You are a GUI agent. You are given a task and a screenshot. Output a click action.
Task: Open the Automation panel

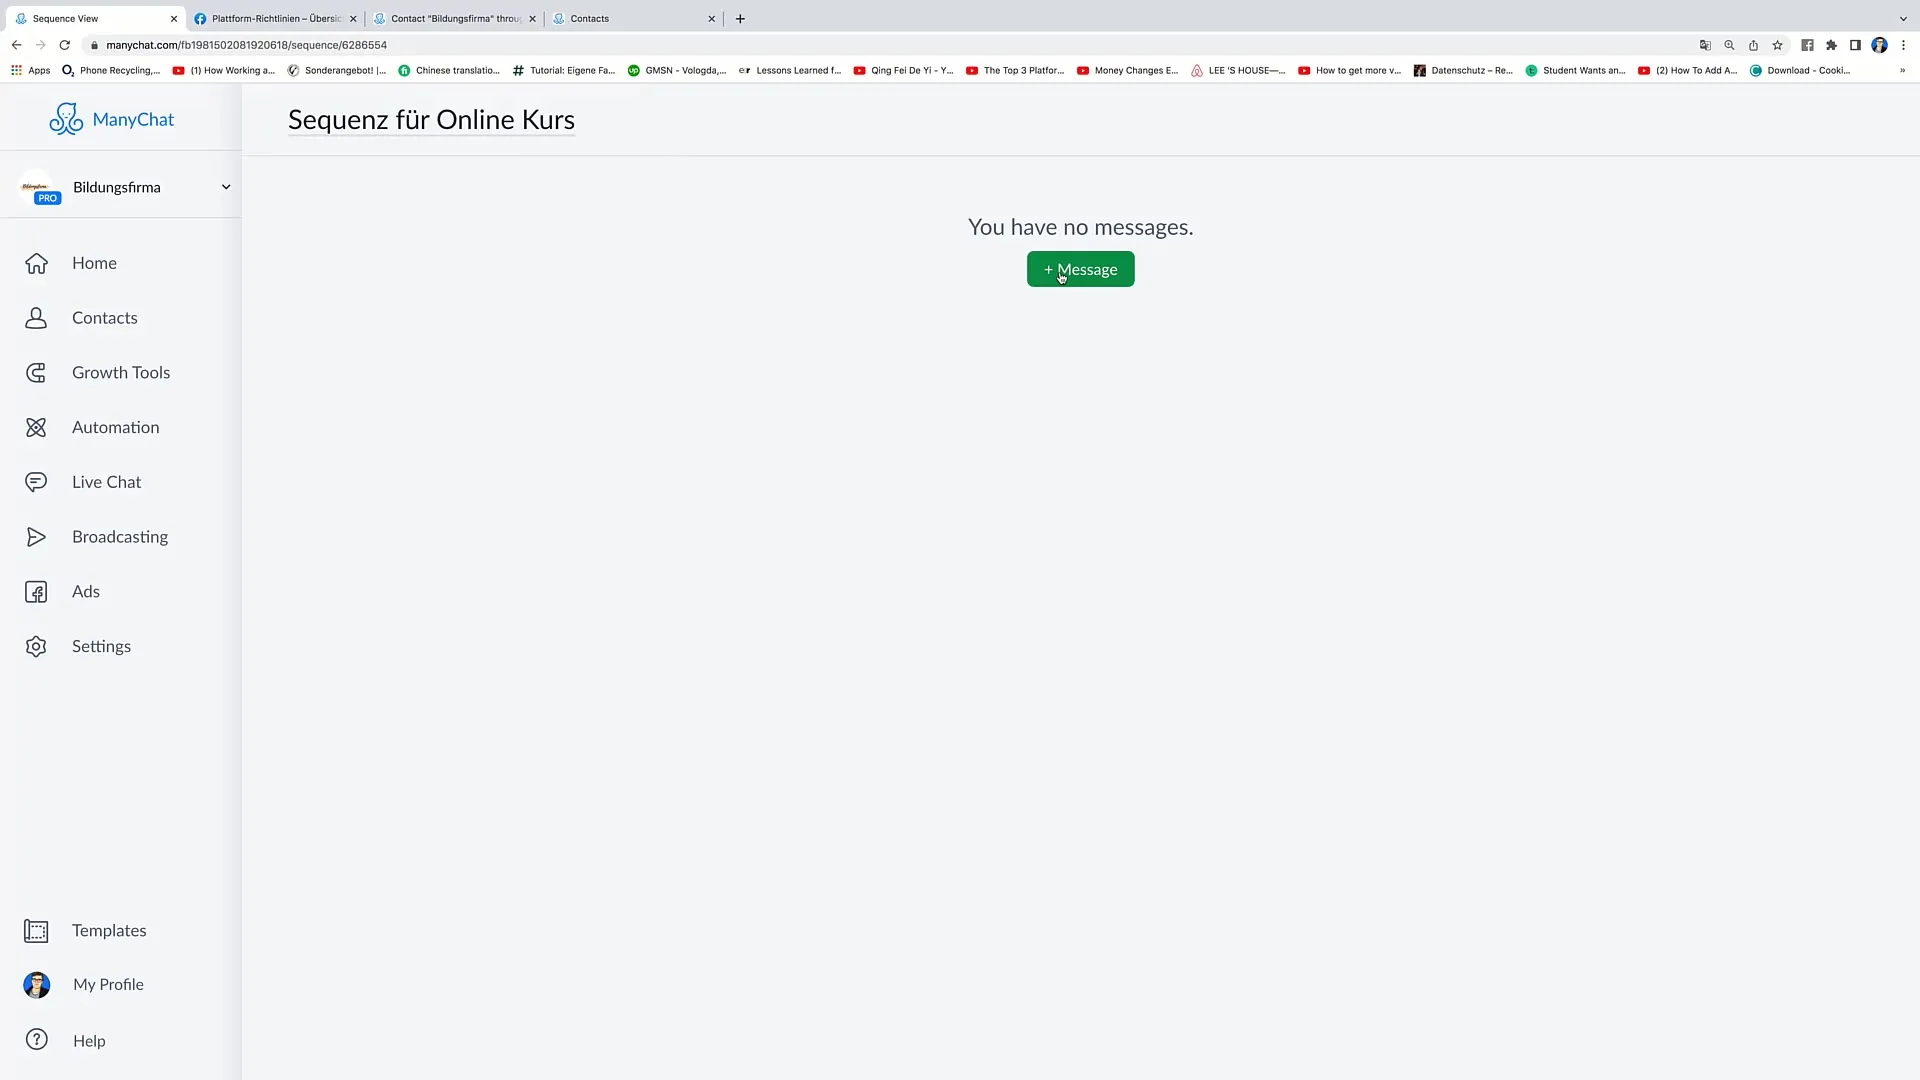(x=116, y=427)
